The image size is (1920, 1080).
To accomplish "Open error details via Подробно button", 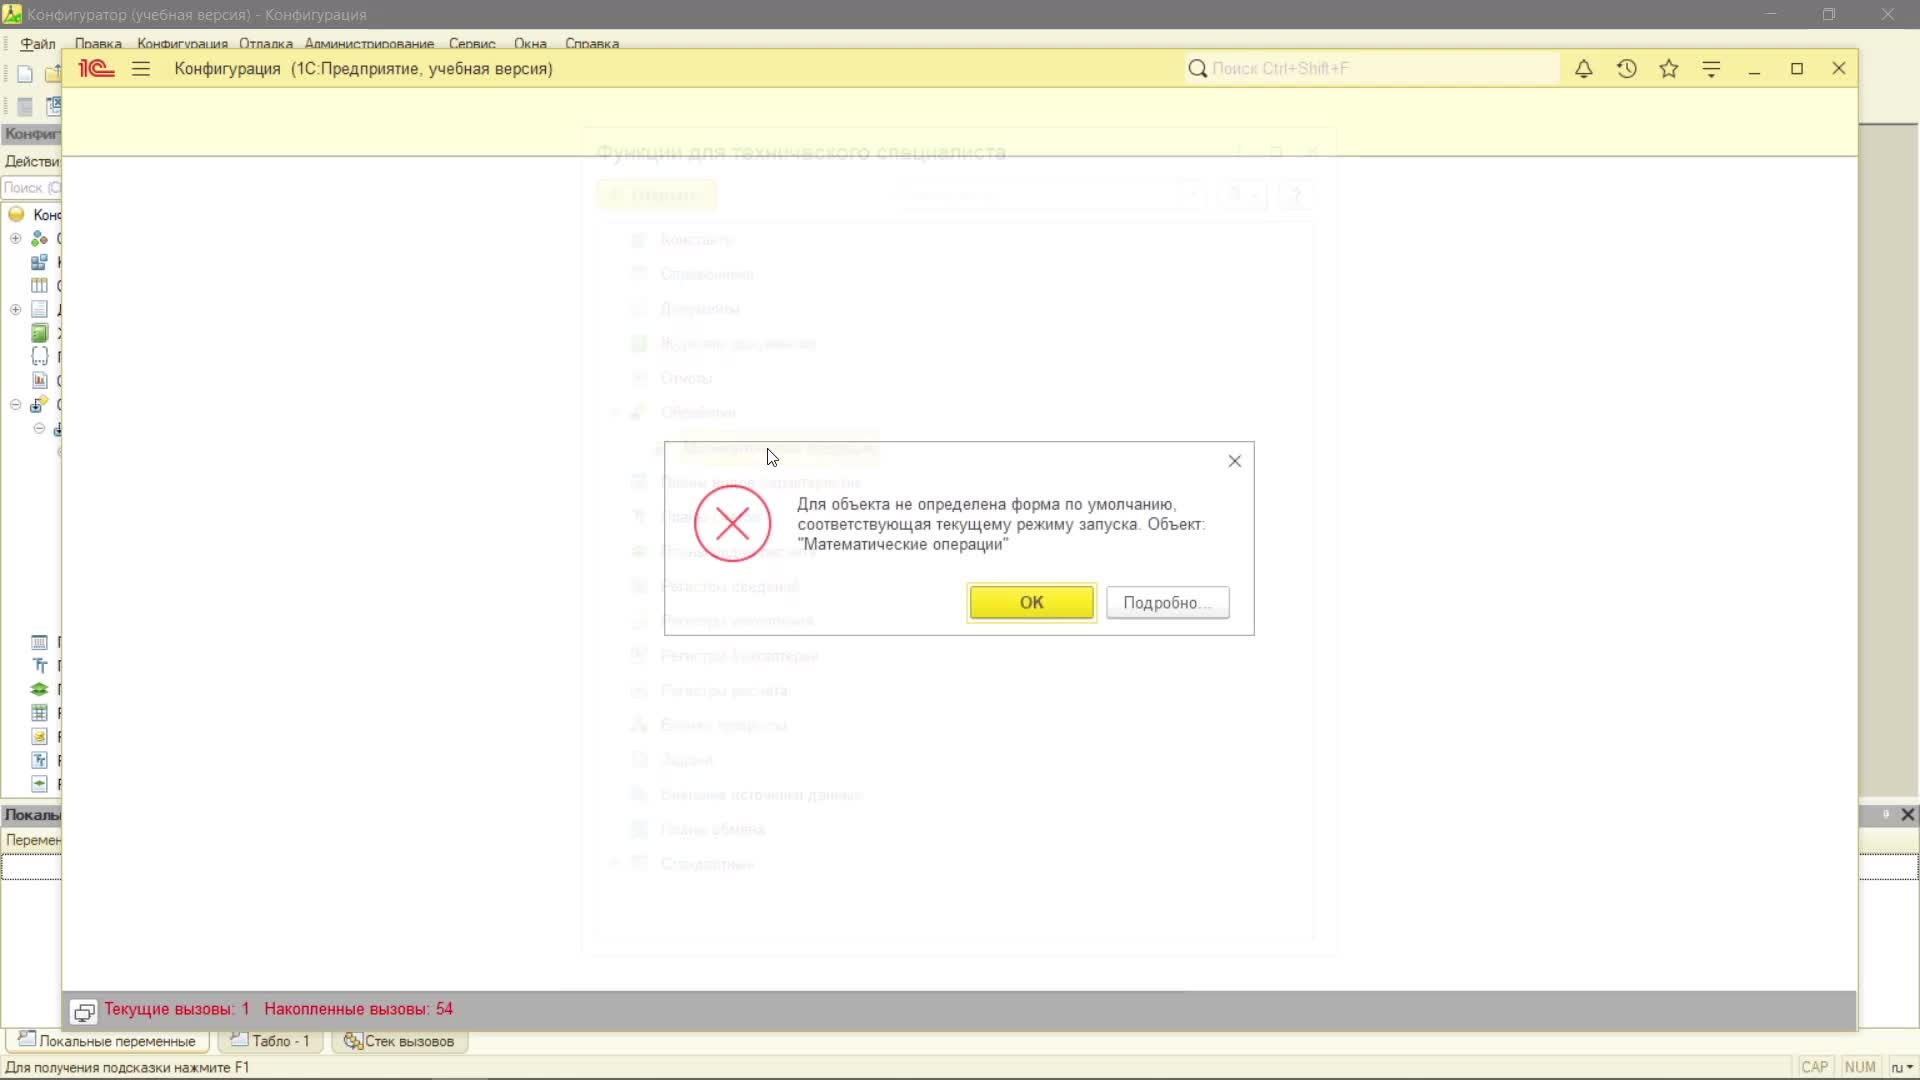I will pyautogui.click(x=1167, y=603).
